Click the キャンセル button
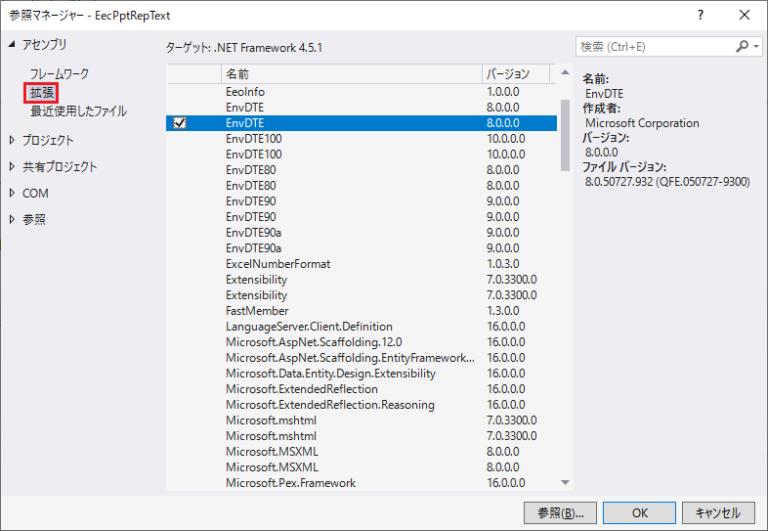The width and height of the screenshot is (768, 531). pyautogui.click(x=718, y=513)
